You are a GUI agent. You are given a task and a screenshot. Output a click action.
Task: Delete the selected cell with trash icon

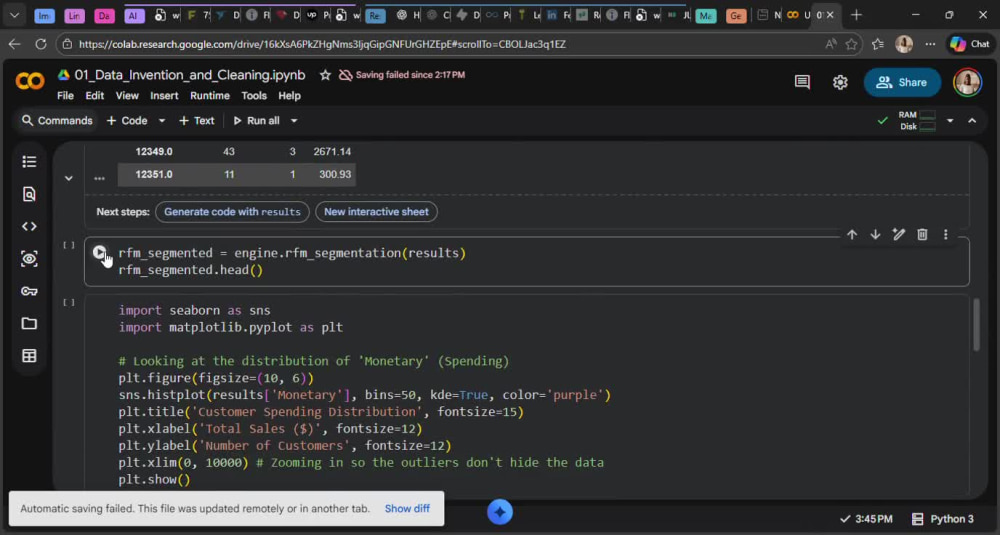pyautogui.click(x=922, y=235)
